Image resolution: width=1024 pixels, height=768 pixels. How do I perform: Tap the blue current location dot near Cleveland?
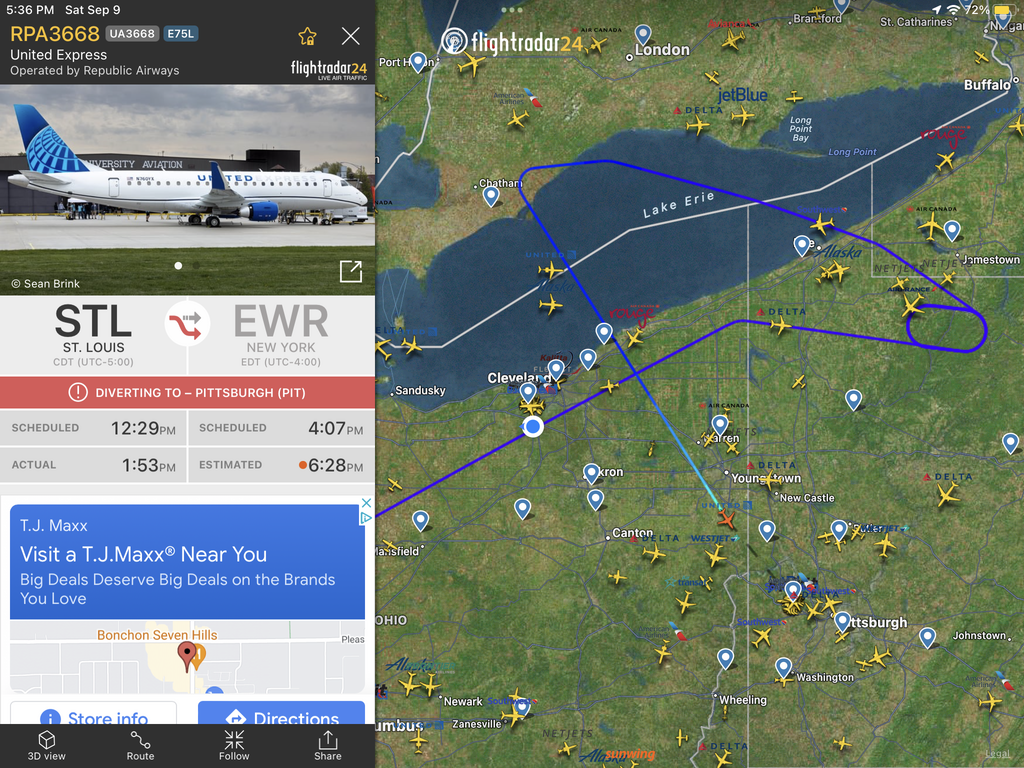(533, 427)
